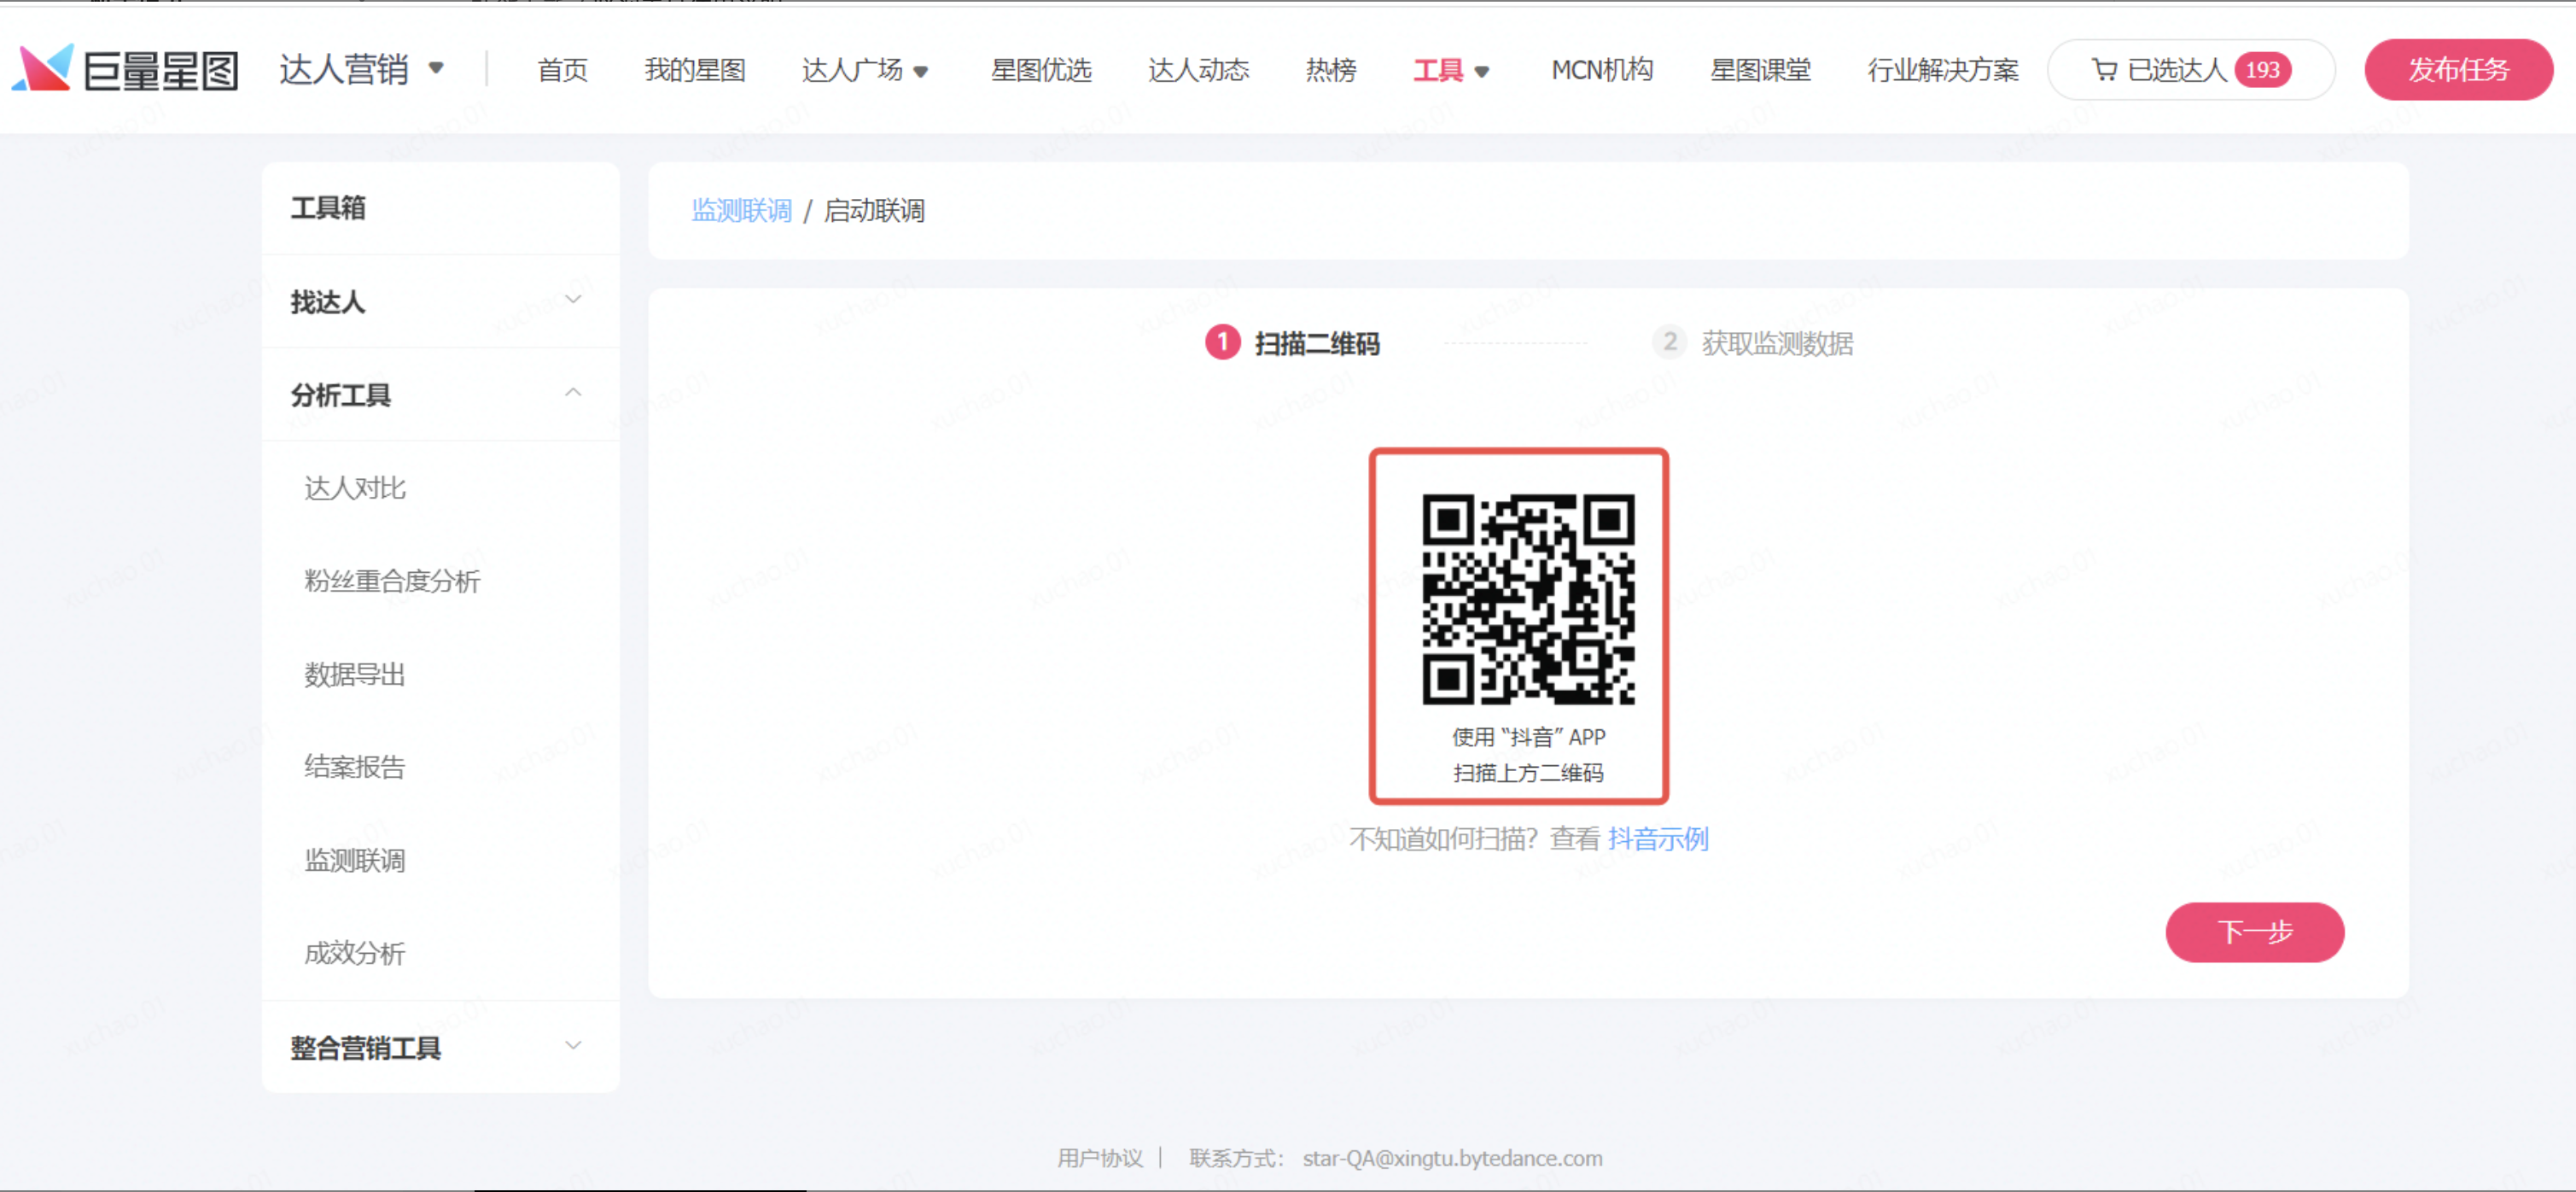Image resolution: width=2576 pixels, height=1192 pixels.
Task: Expand the 找达人 sidebar section chevron
Action: tap(573, 300)
